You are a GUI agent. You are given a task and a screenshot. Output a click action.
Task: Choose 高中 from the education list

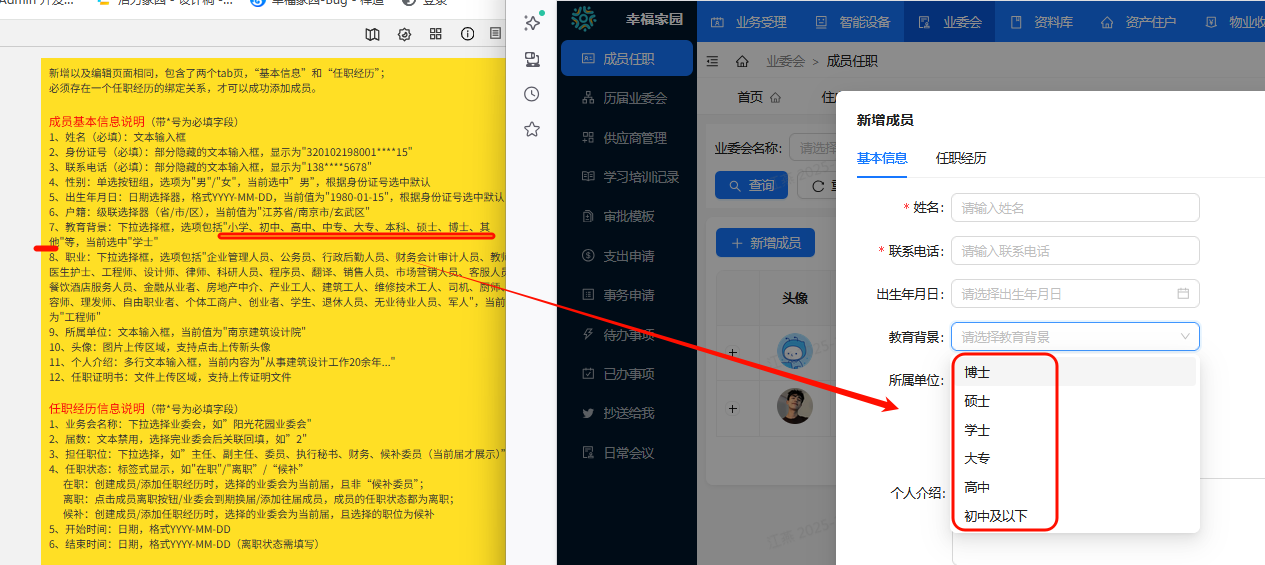coord(1075,487)
